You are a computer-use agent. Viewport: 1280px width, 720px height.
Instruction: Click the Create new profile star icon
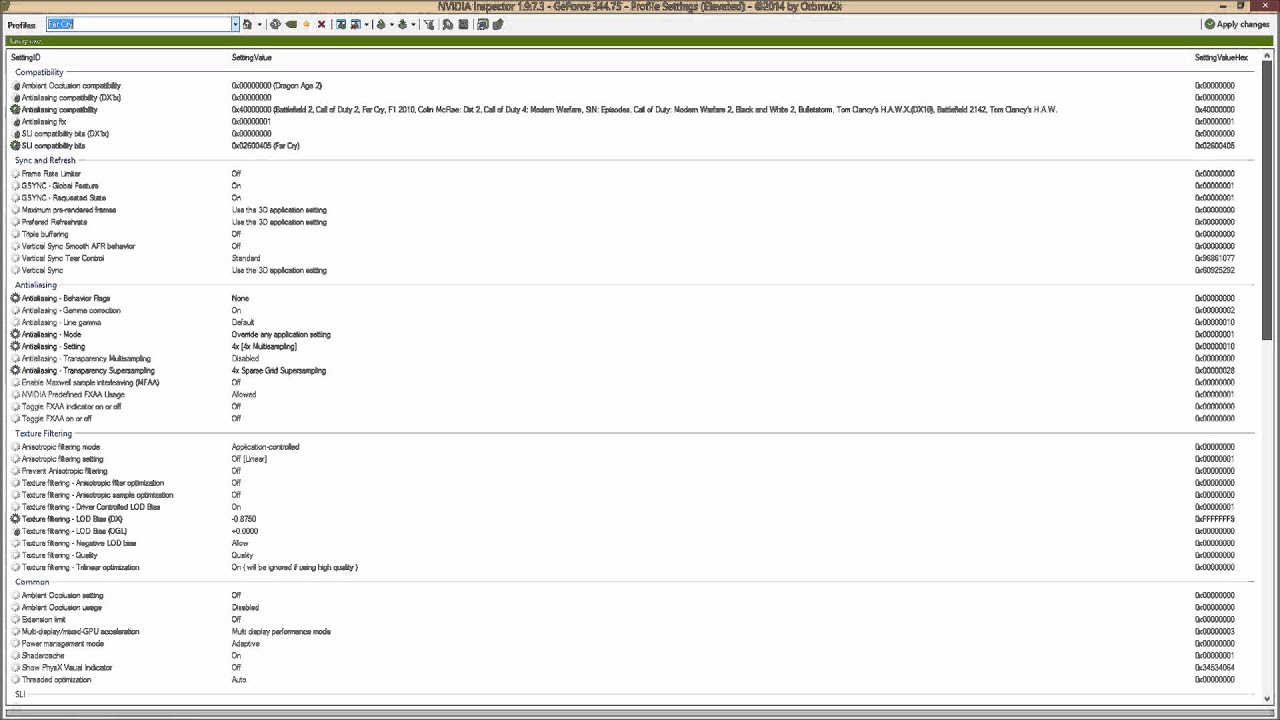tap(306, 24)
